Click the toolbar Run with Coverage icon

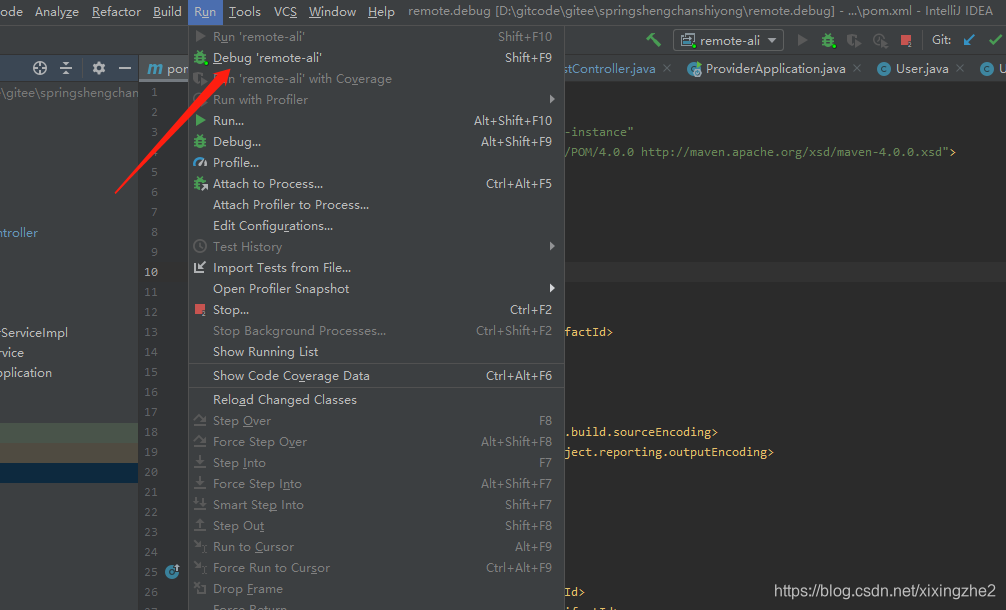[854, 40]
